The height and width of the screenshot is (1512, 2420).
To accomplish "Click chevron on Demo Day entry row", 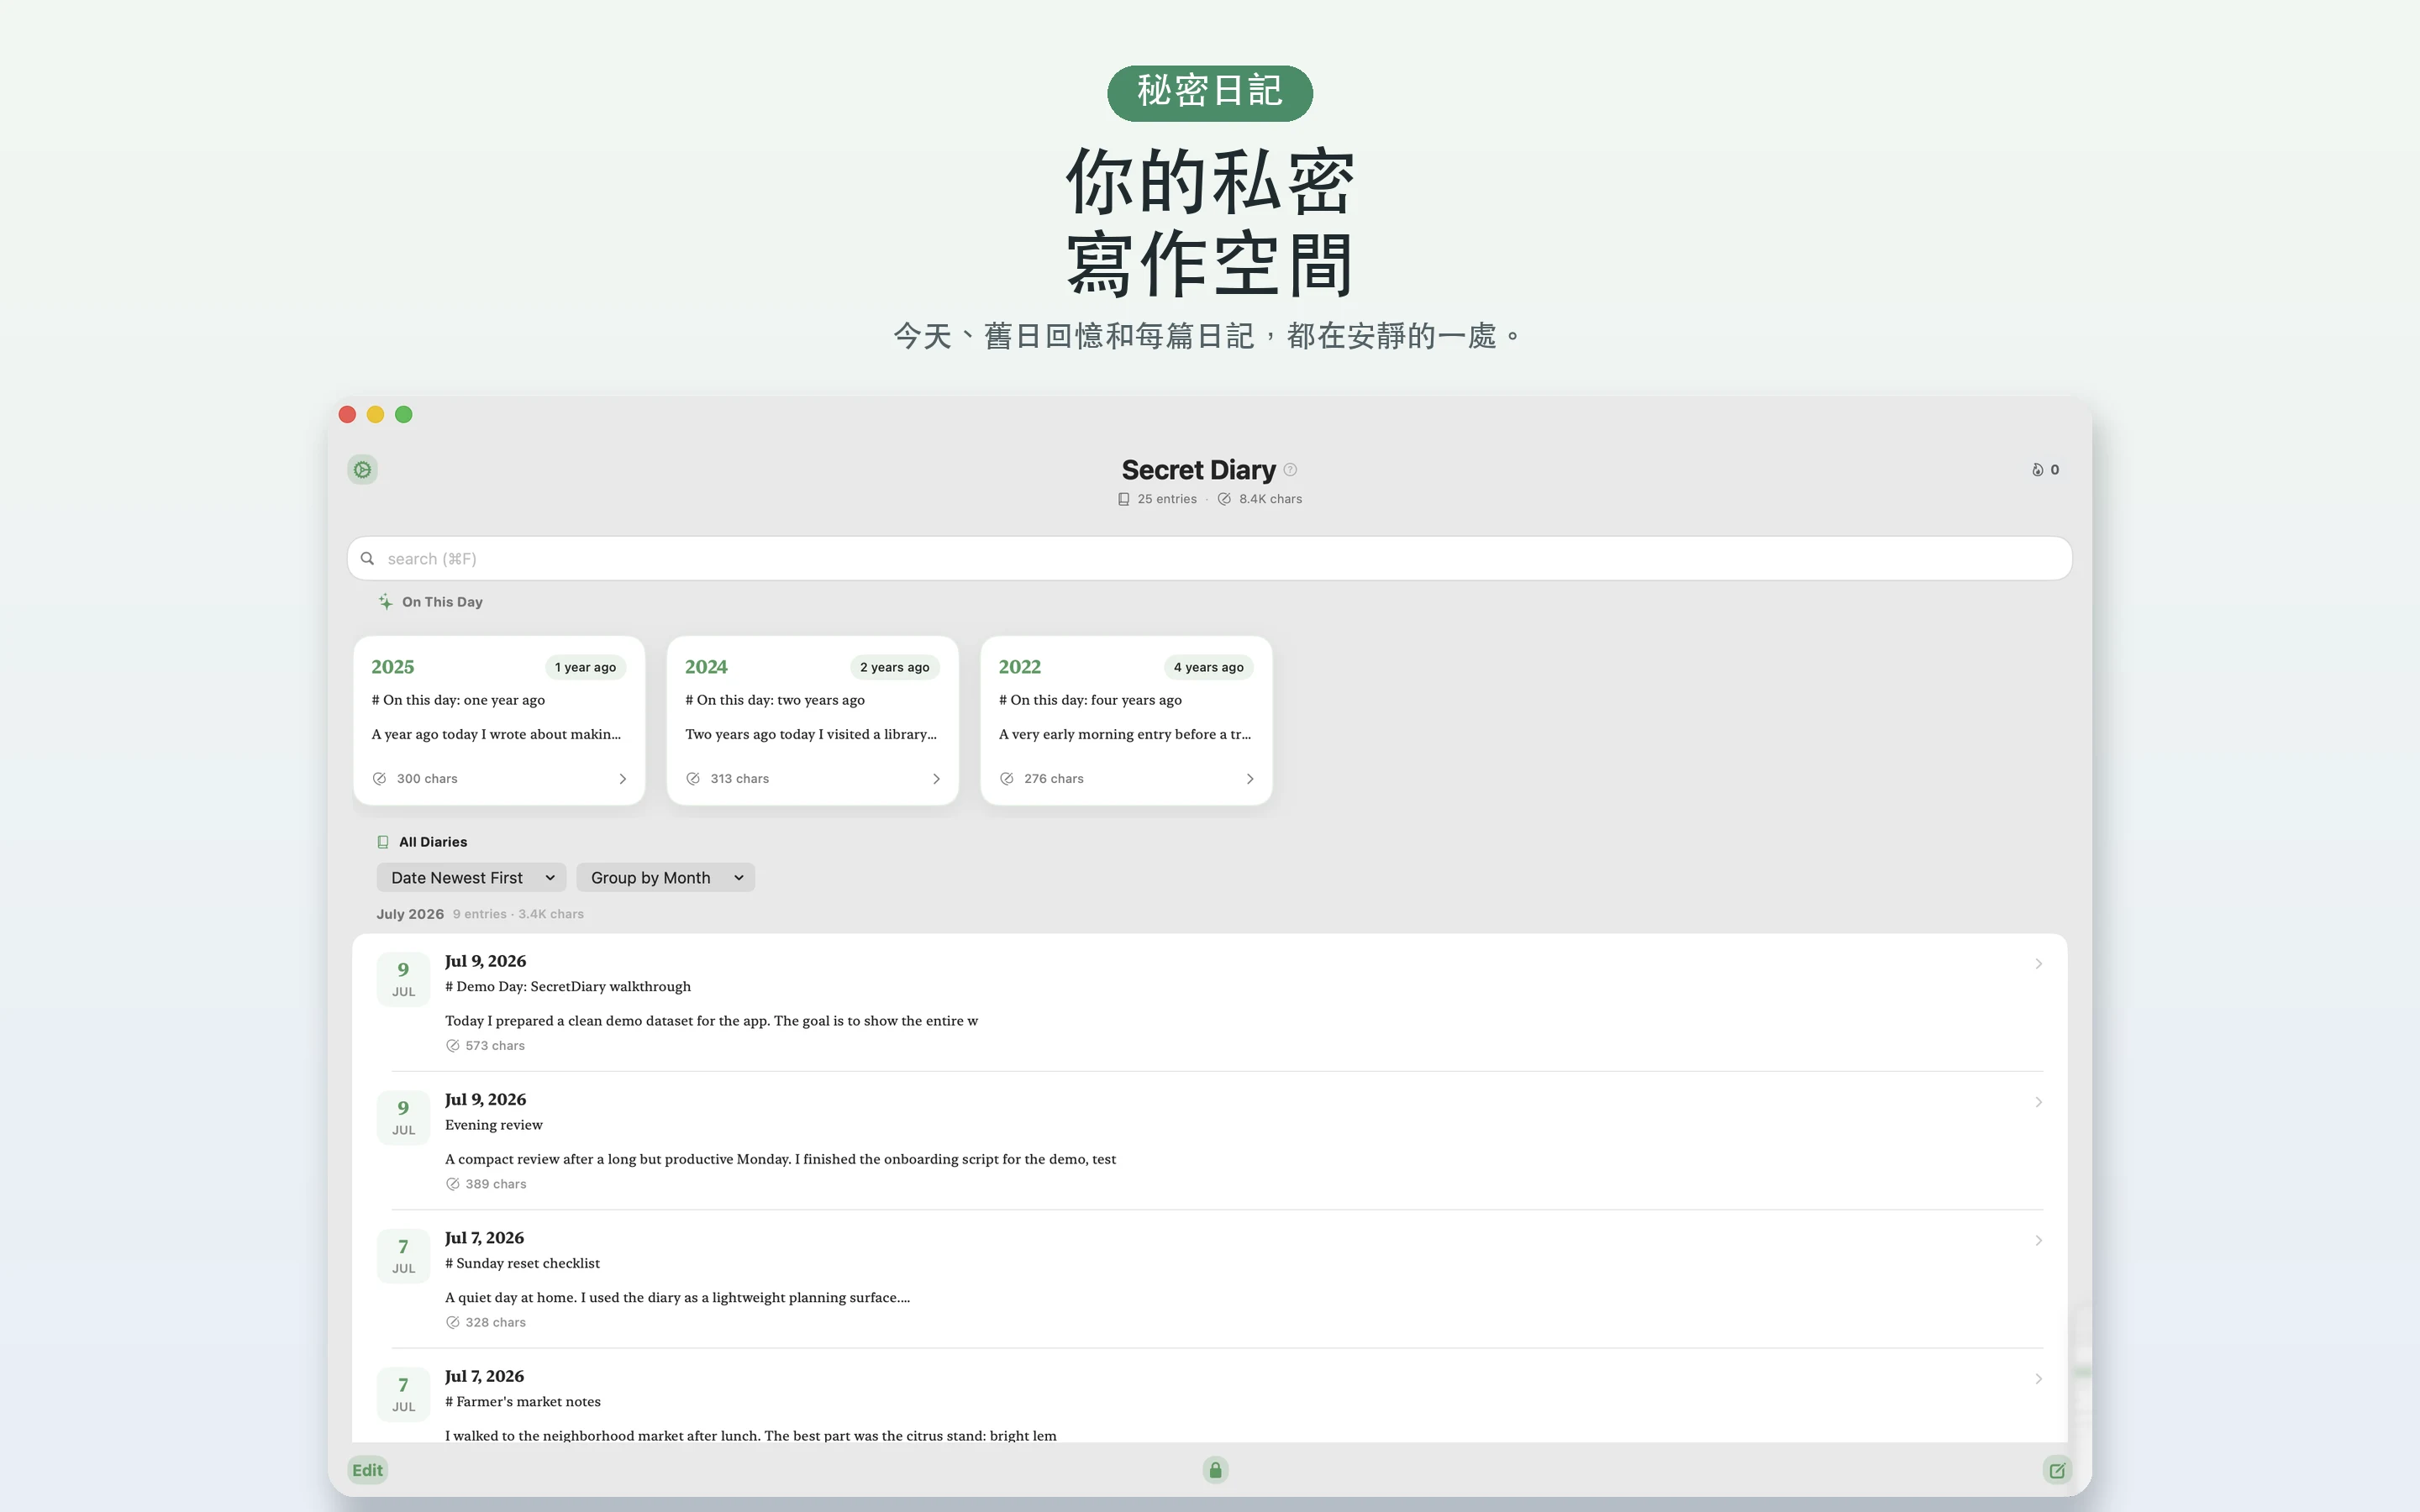I will pos(2038,964).
